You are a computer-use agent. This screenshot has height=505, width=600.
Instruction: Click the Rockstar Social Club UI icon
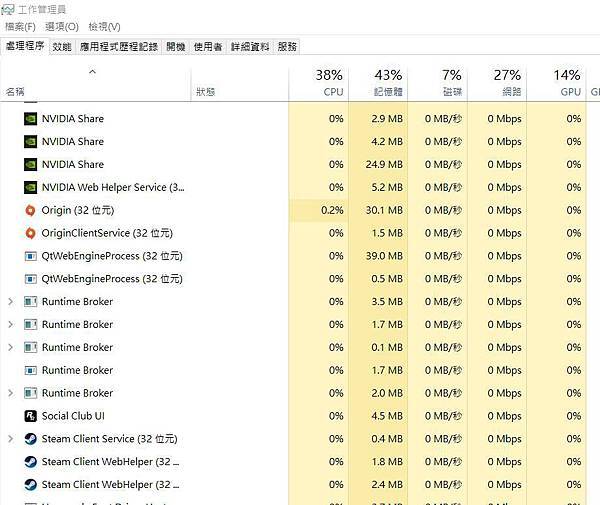pyautogui.click(x=31, y=416)
